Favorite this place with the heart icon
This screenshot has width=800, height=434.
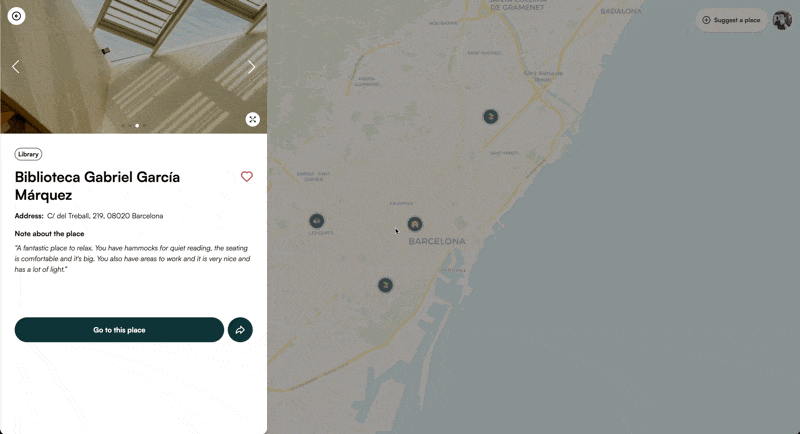(x=247, y=176)
